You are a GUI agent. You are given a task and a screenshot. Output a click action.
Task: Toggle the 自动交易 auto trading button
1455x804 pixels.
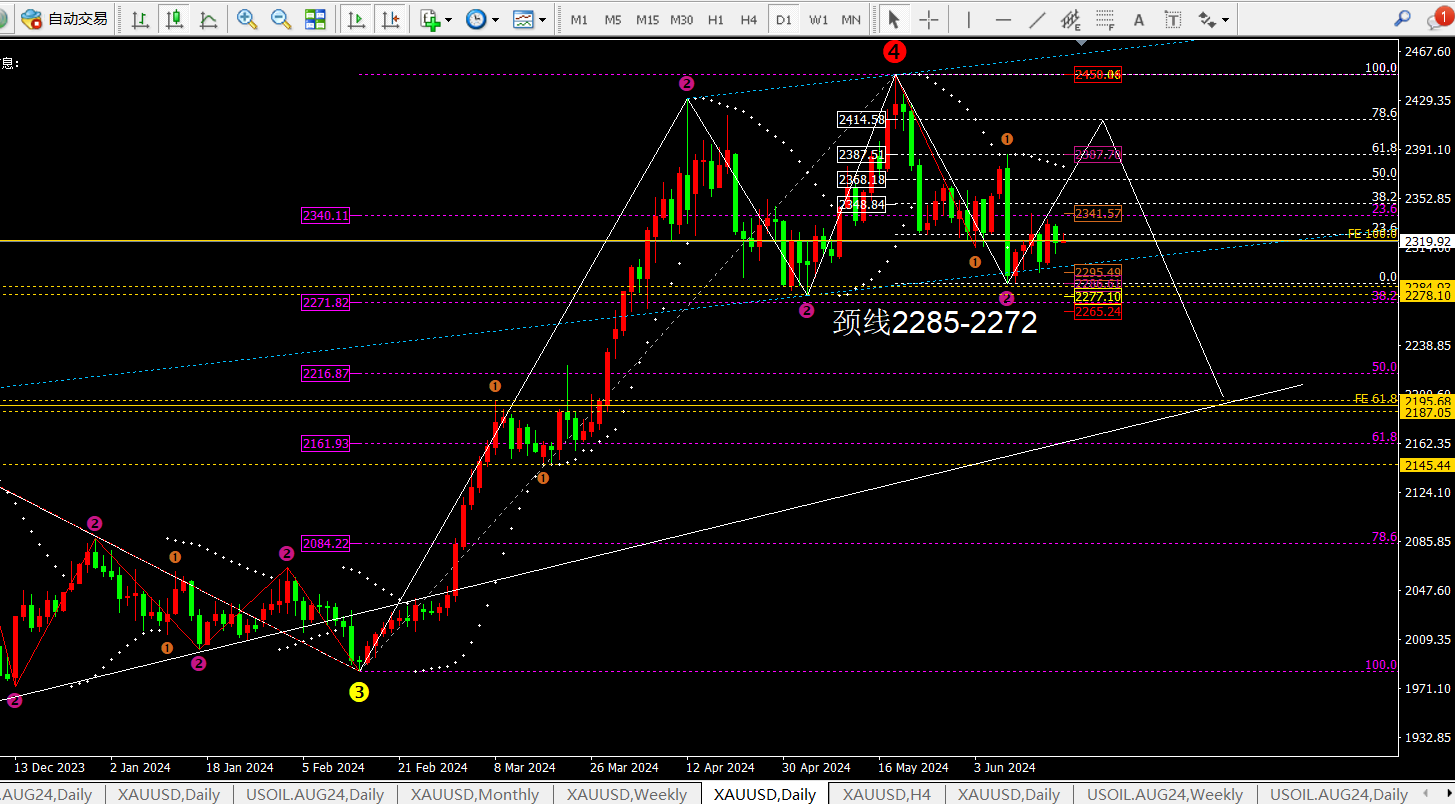pyautogui.click(x=65, y=19)
